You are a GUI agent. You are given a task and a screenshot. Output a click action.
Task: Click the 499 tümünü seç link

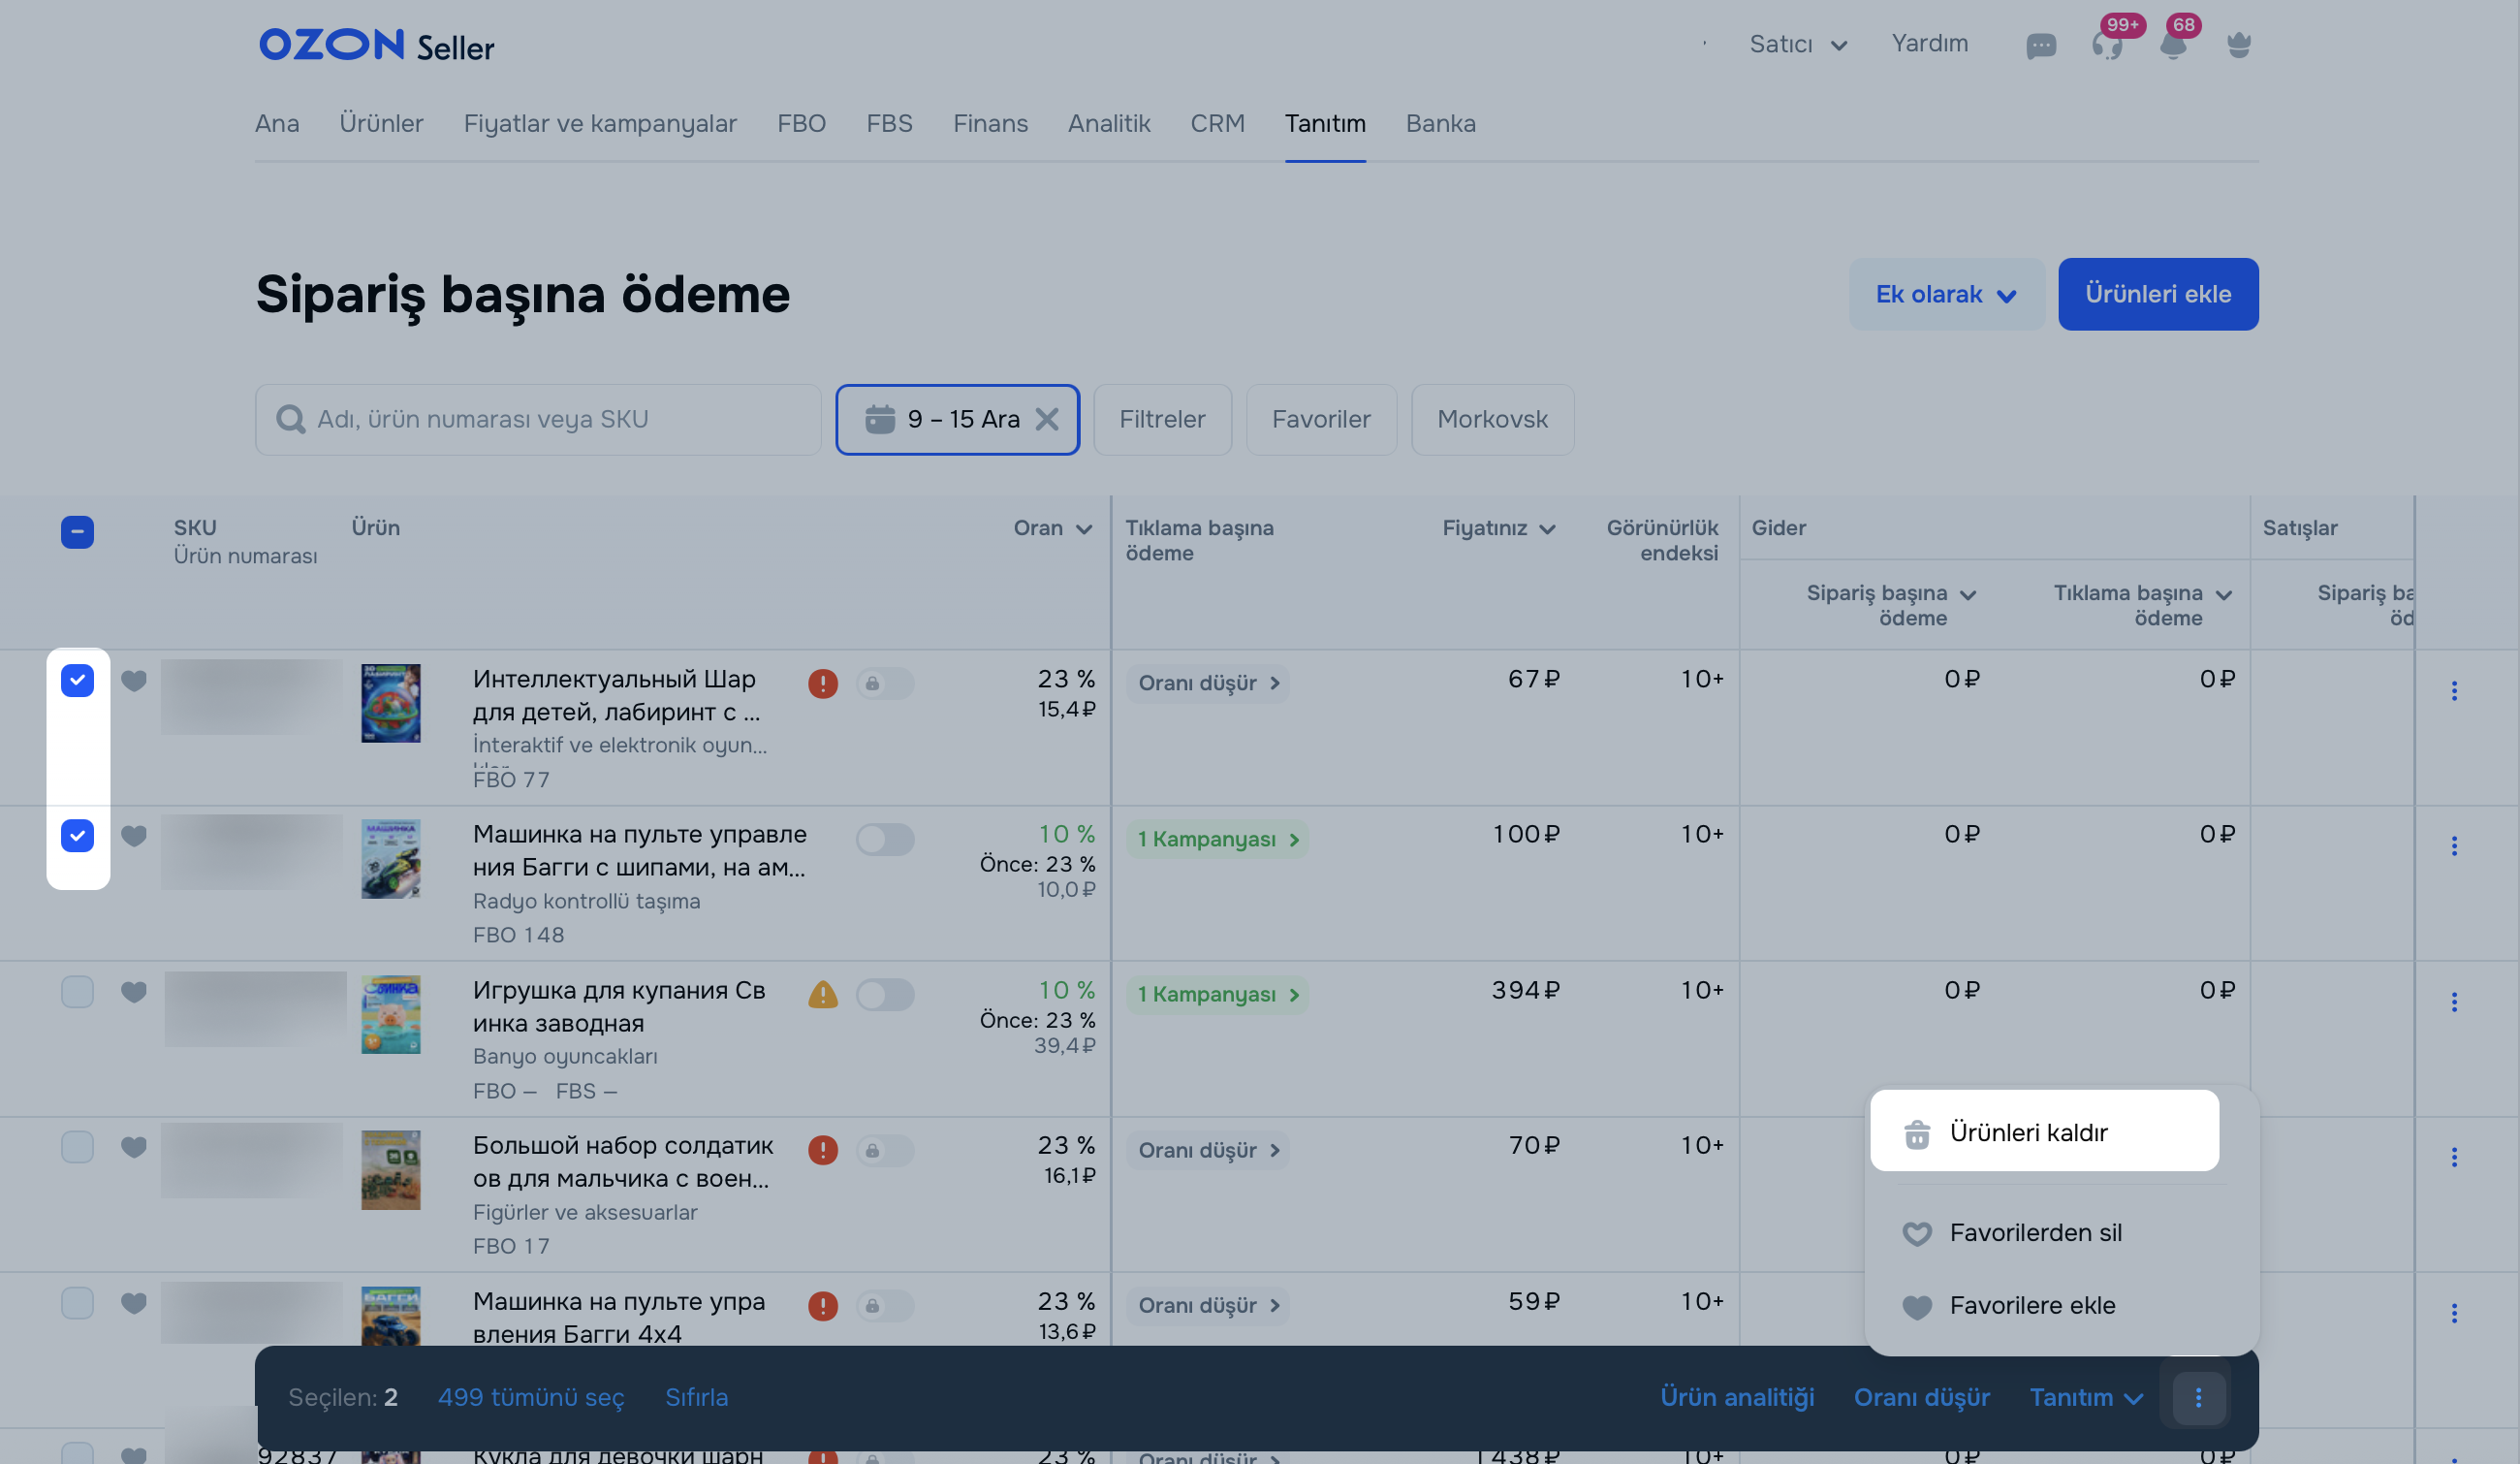[530, 1397]
